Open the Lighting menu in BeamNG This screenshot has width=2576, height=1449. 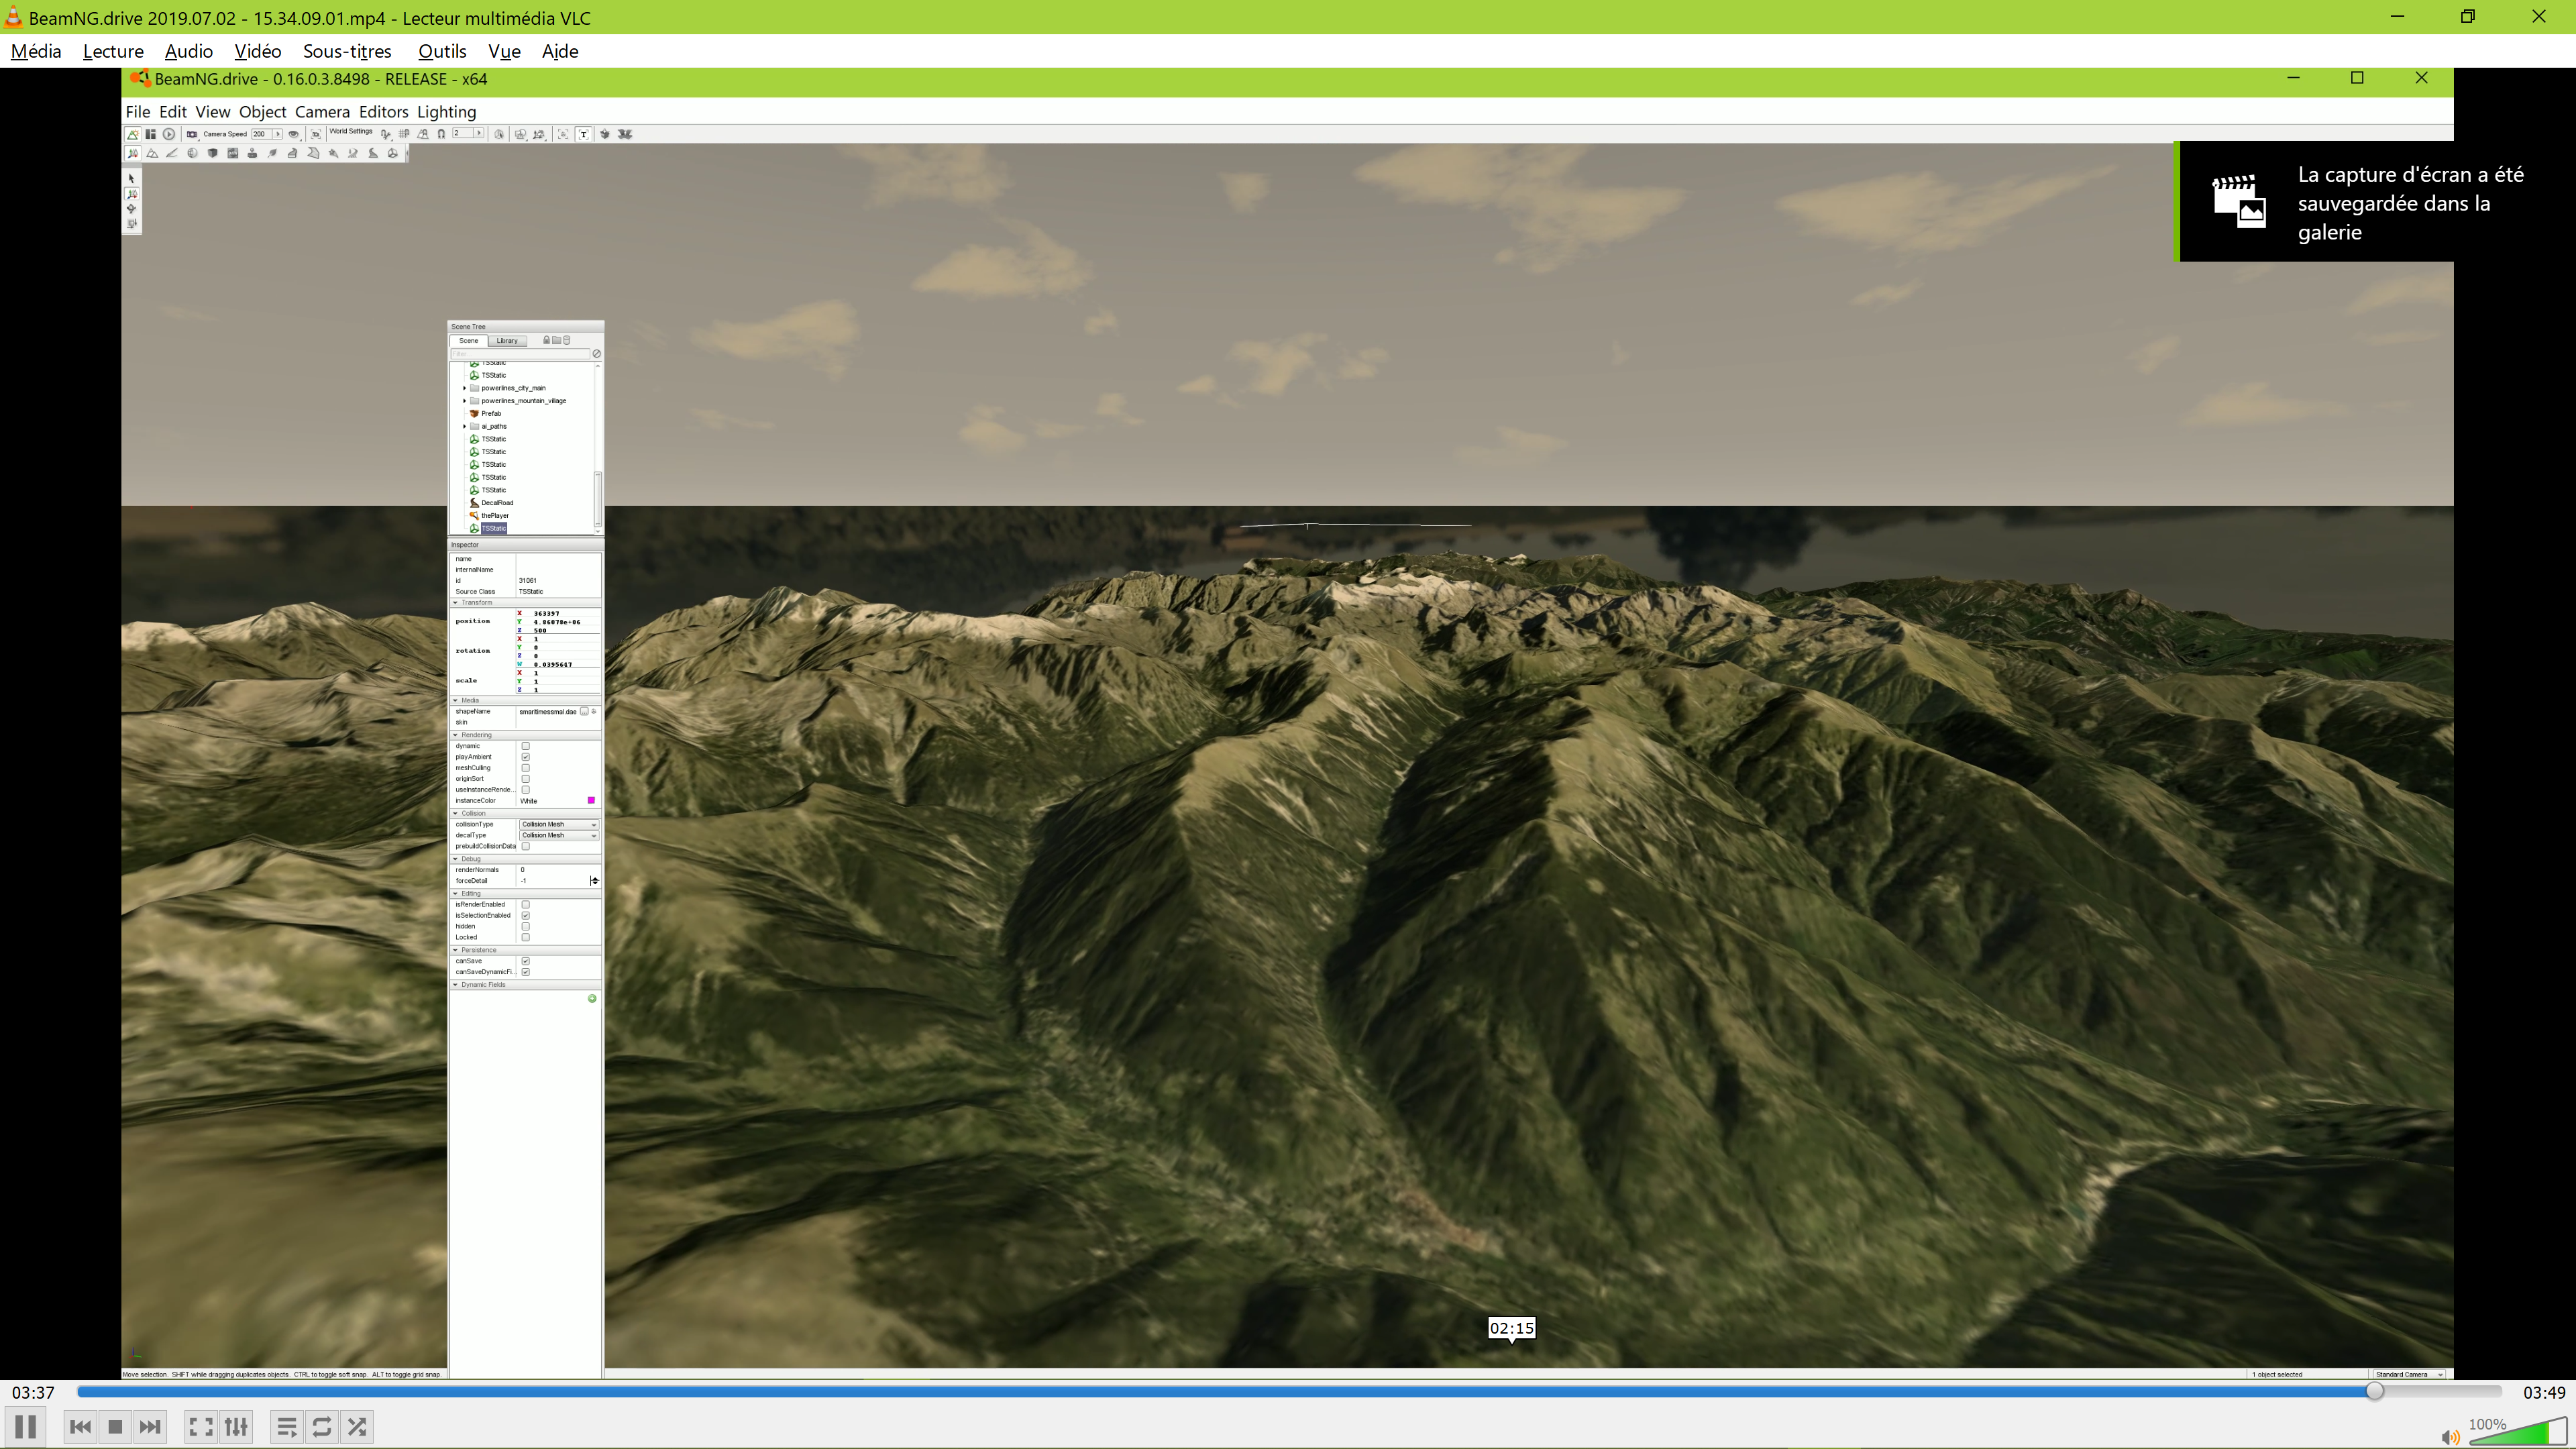tap(446, 112)
